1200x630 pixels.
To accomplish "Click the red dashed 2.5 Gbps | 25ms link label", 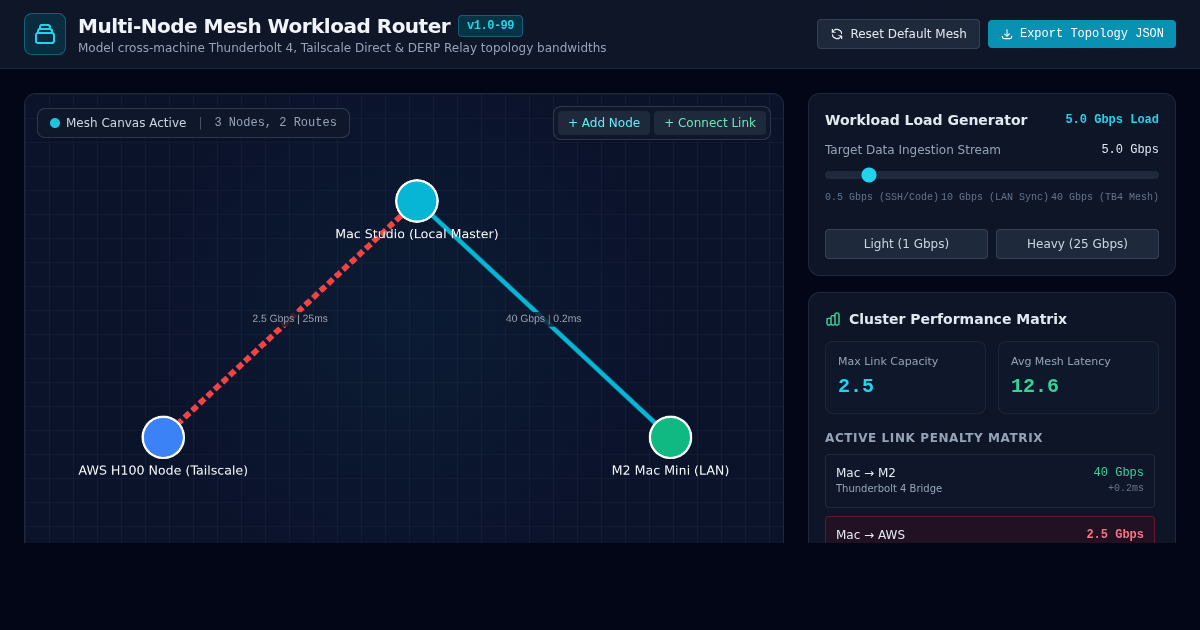I will coord(290,319).
